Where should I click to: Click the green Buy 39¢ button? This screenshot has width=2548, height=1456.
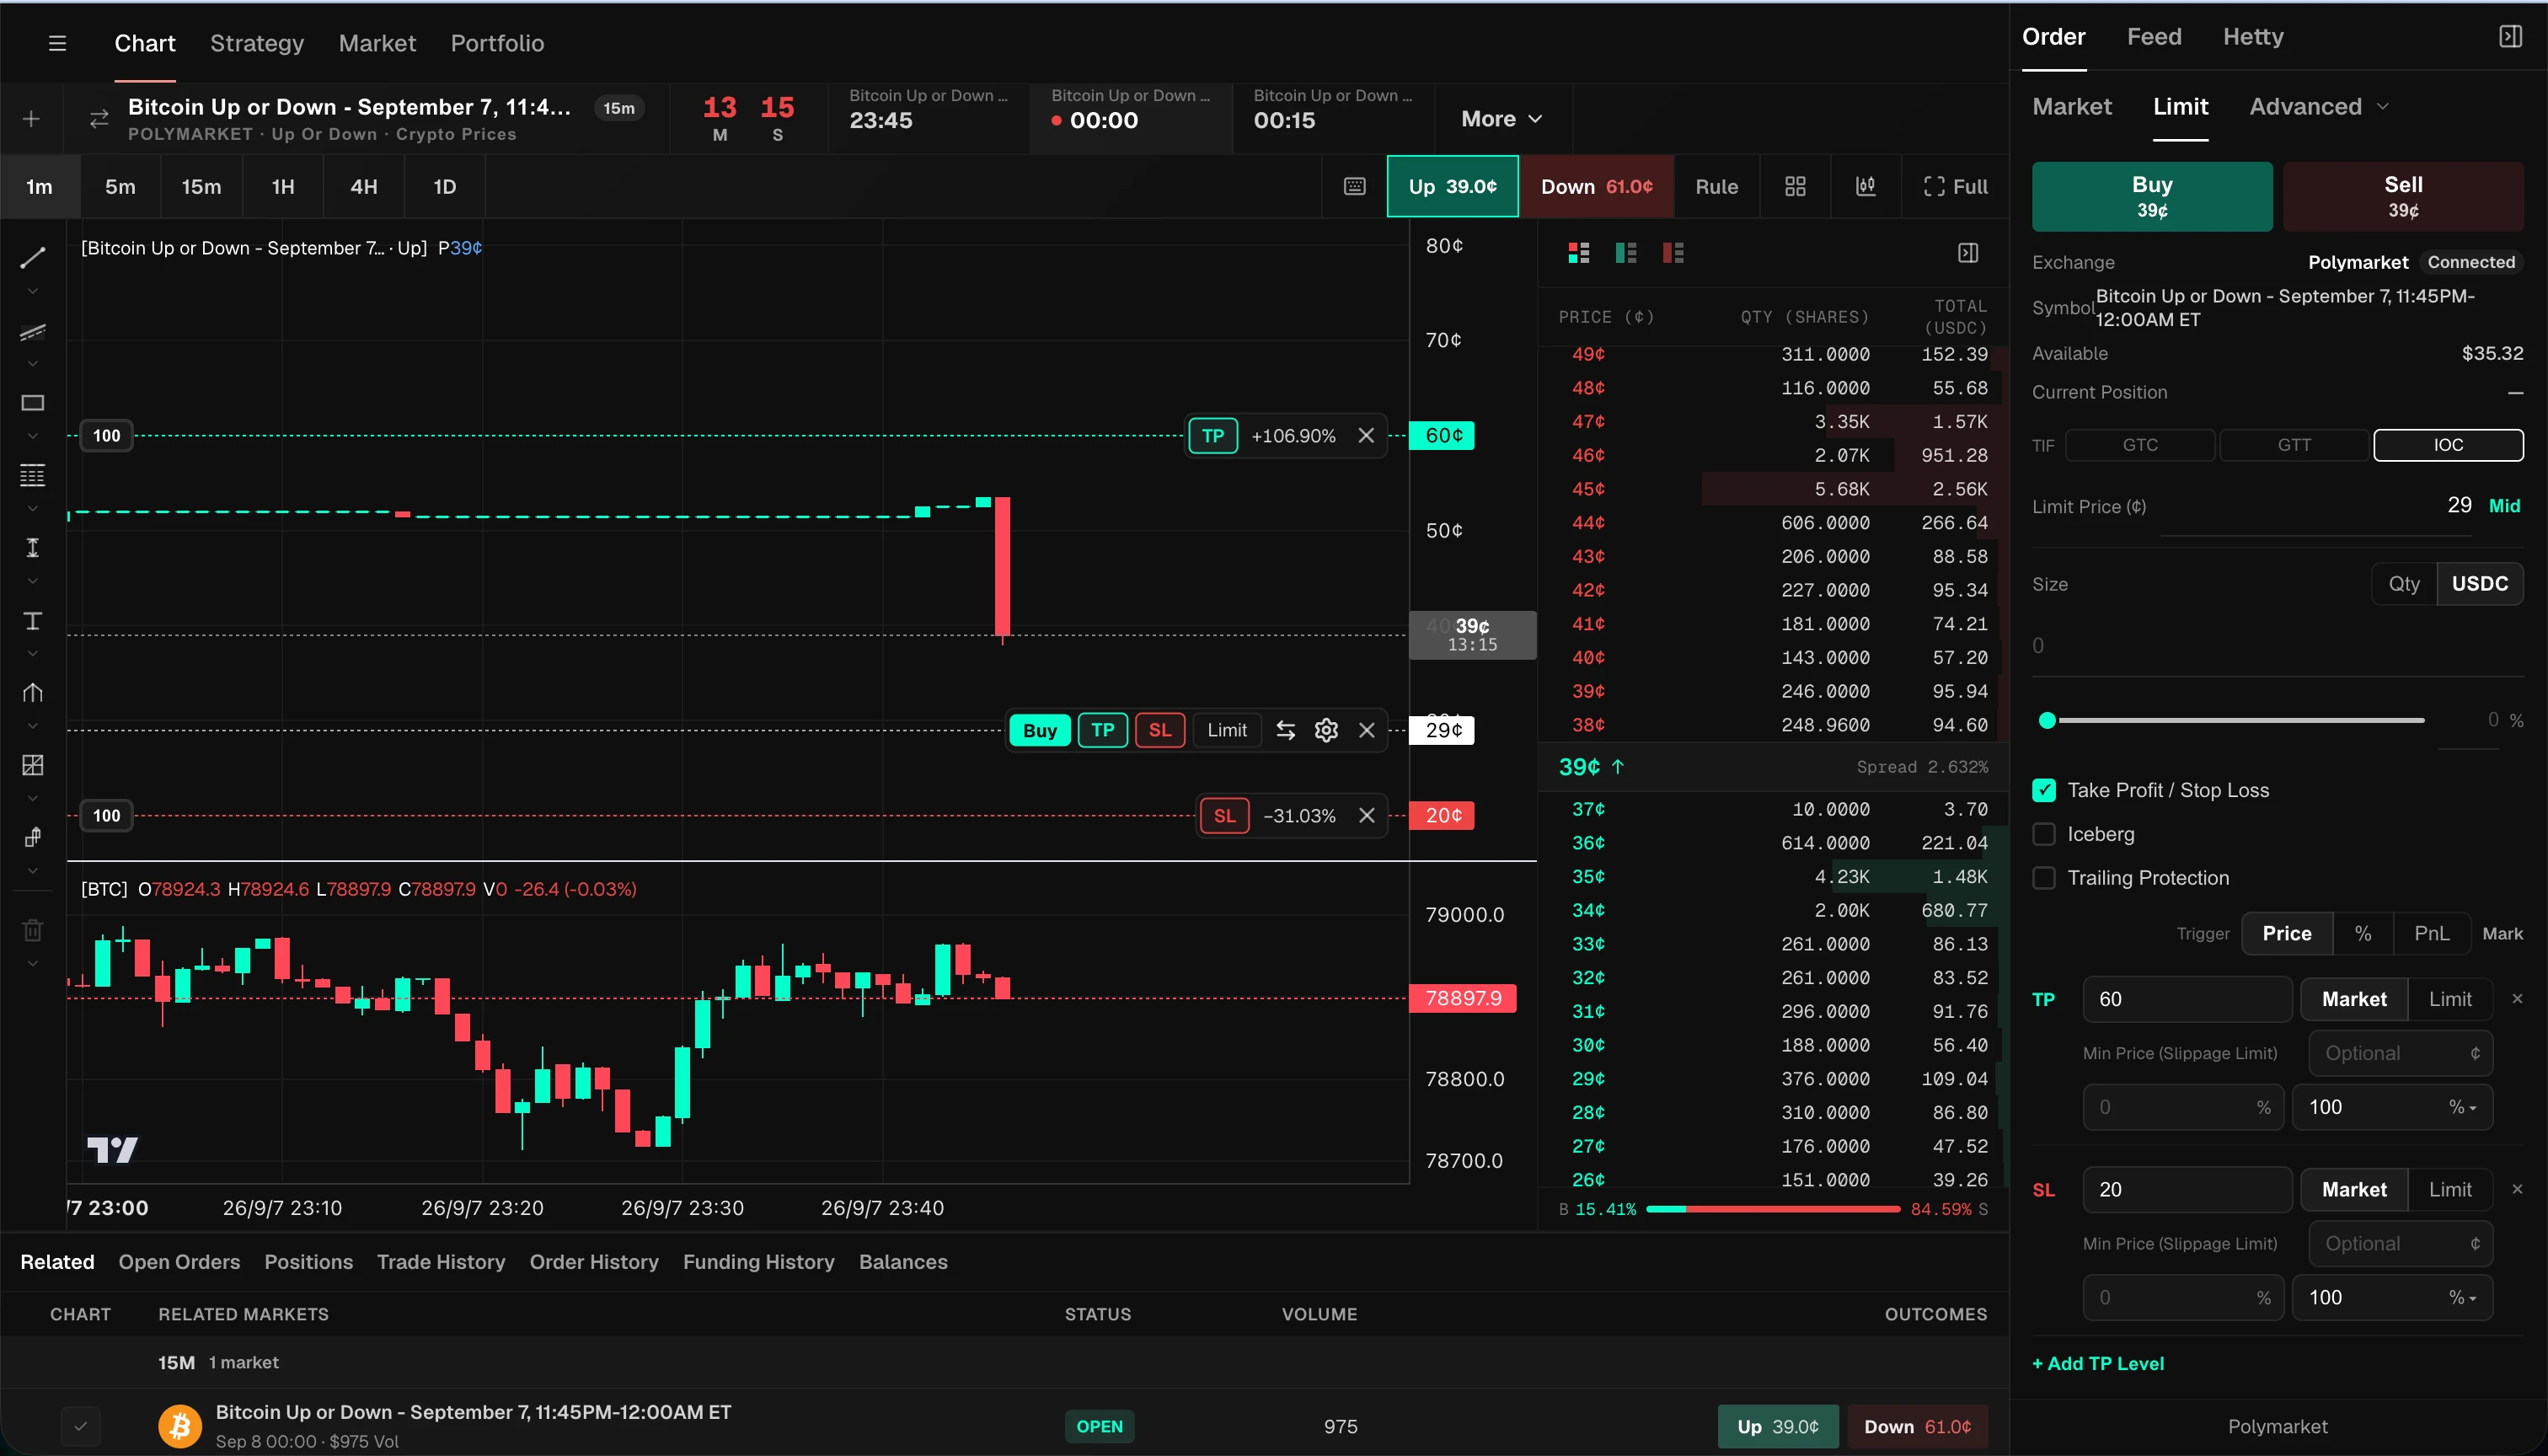[2152, 196]
